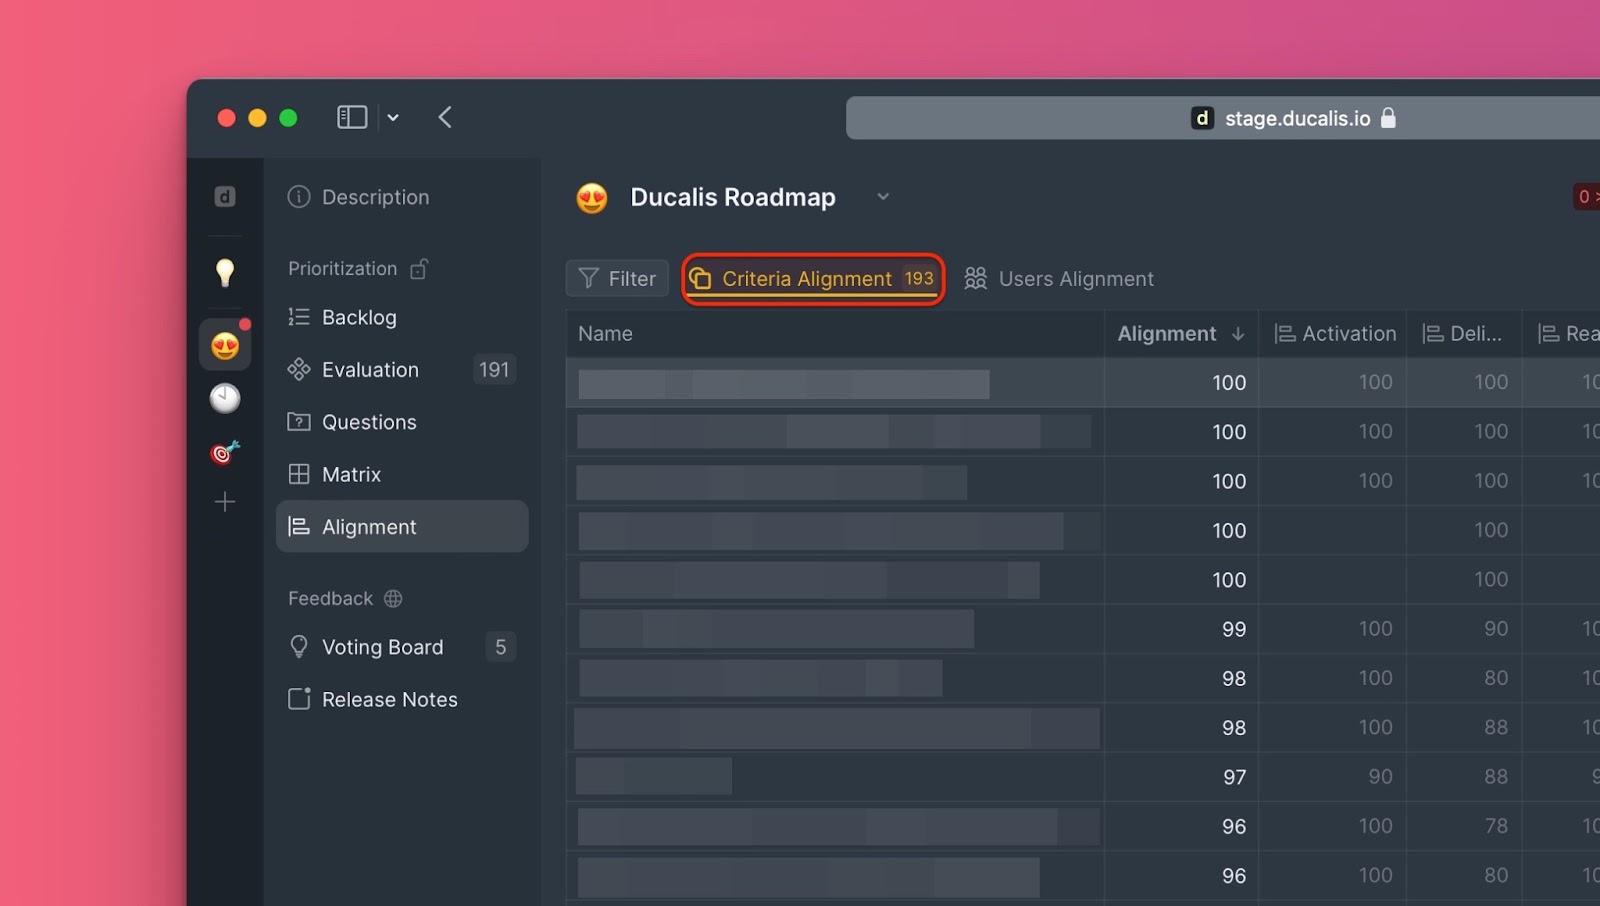The width and height of the screenshot is (1600, 906).
Task: Open the Criteria Alignment tab
Action: pyautogui.click(x=810, y=278)
